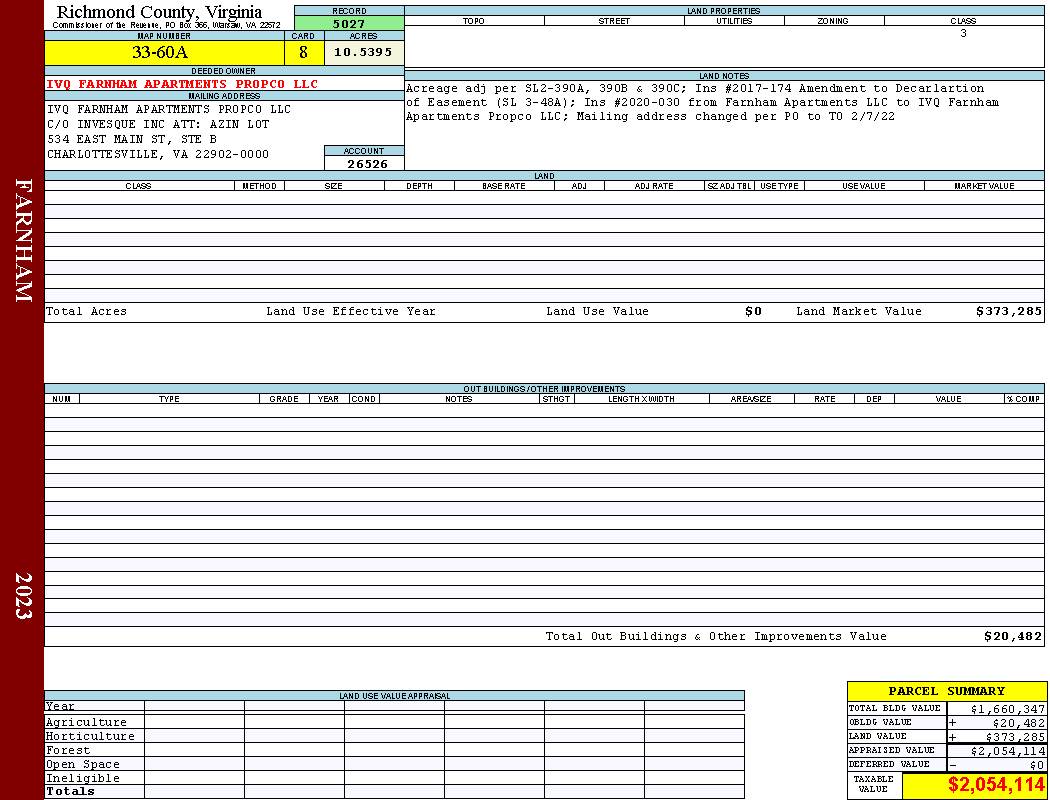Screen dimensions: 1050x800
Task: Click the Totals row label
Action: click(70, 792)
